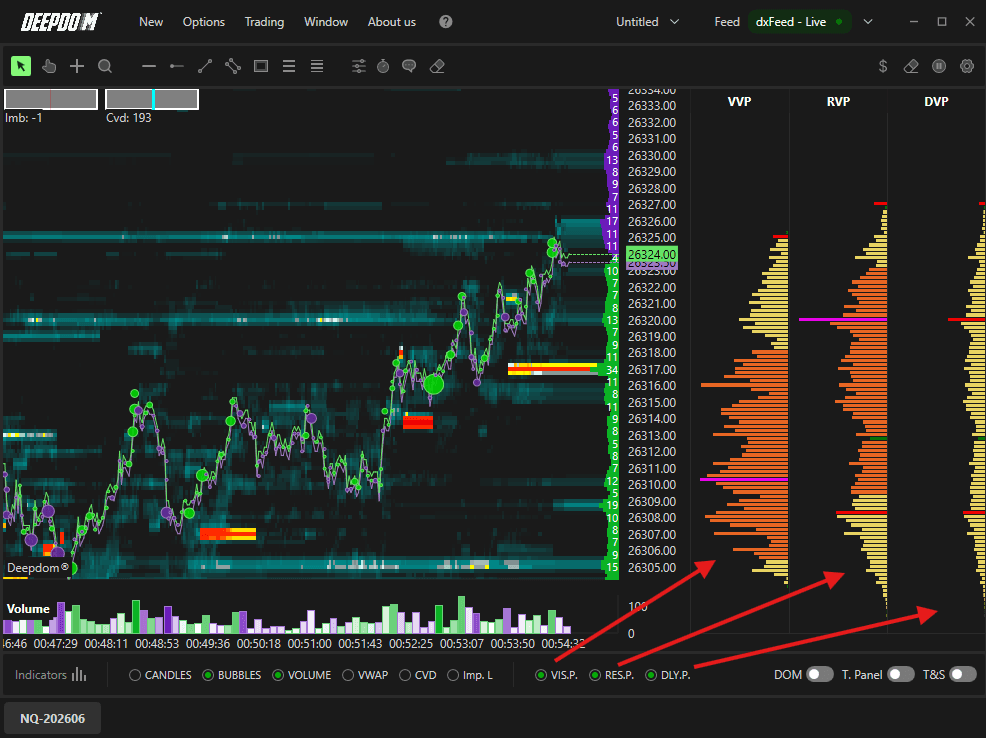This screenshot has height=738, width=986.
Task: Open the comment annotation tool
Action: [409, 66]
